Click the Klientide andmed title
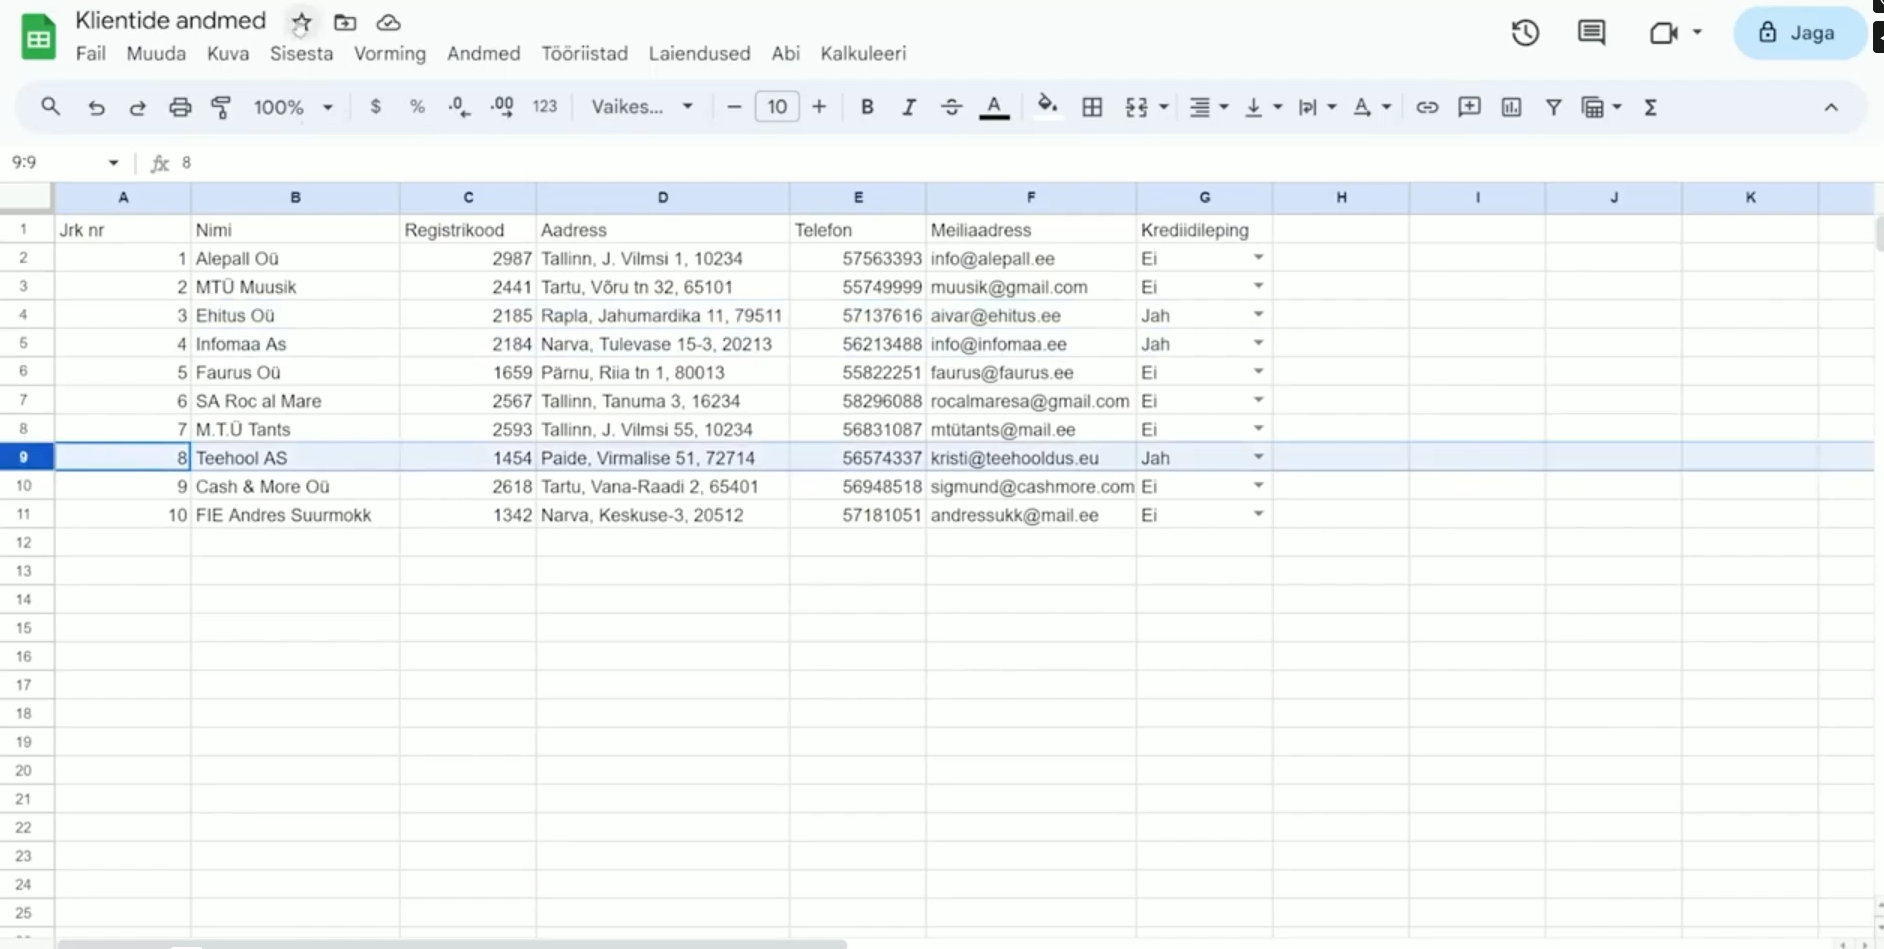The image size is (1884, 949). tap(171, 21)
